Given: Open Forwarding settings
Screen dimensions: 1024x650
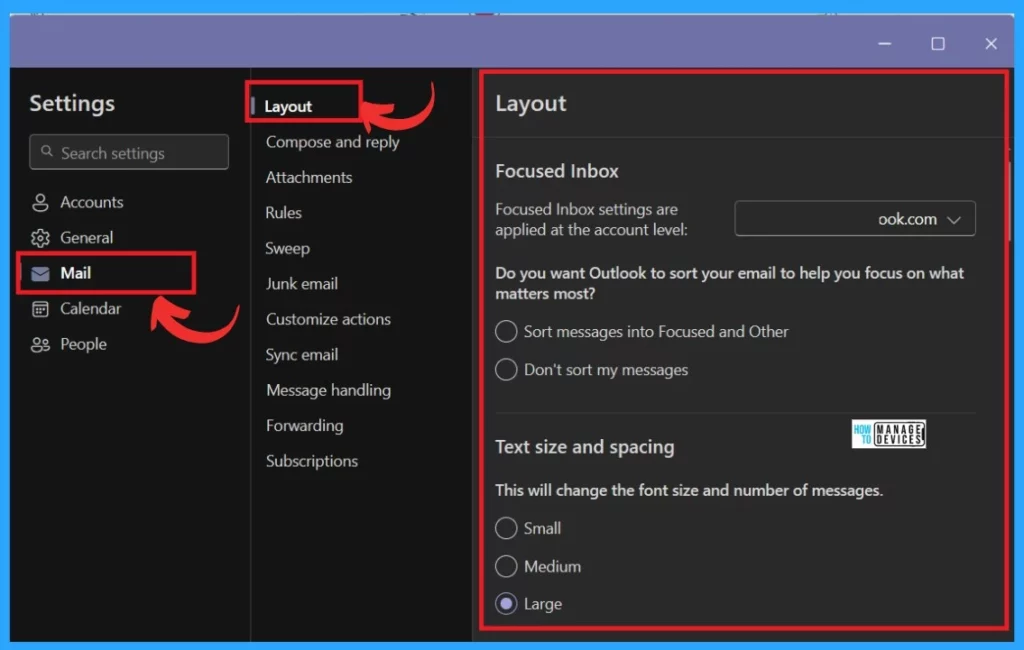Looking at the screenshot, I should (x=304, y=425).
